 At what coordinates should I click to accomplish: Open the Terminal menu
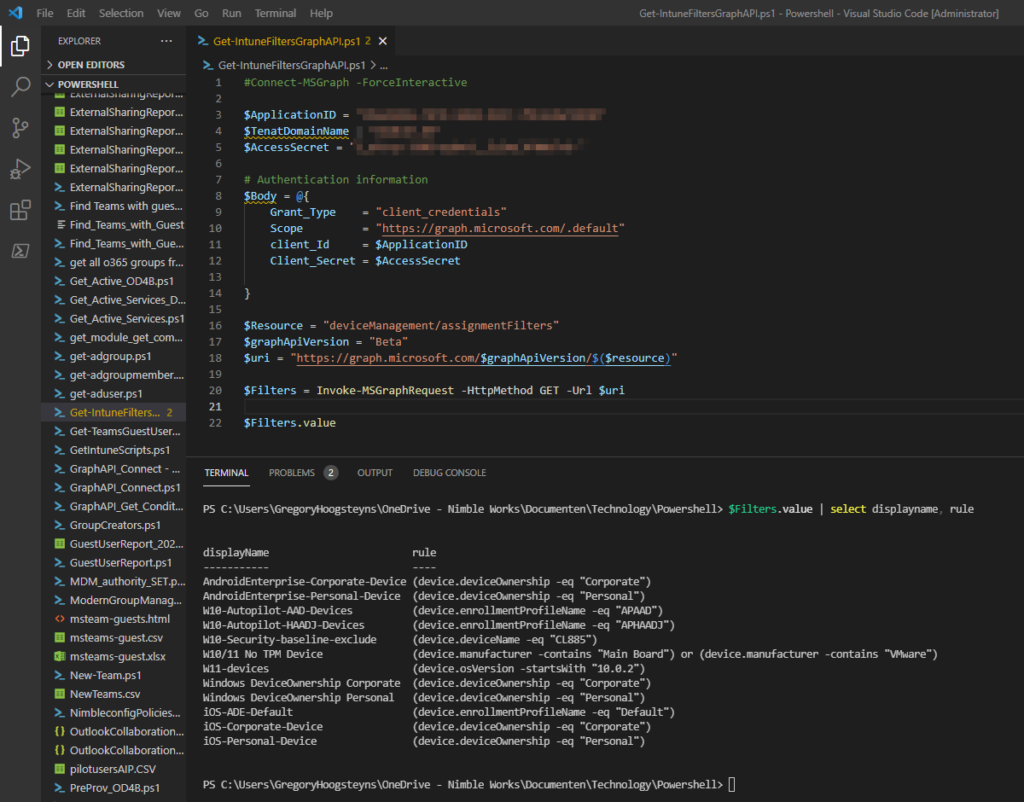(x=275, y=13)
